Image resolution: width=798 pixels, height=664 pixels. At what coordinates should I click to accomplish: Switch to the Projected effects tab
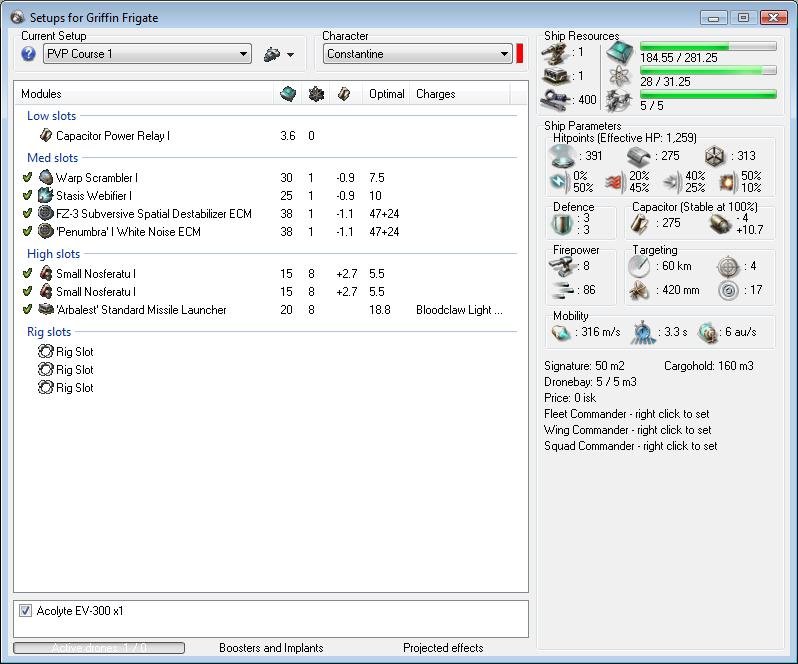[x=443, y=648]
